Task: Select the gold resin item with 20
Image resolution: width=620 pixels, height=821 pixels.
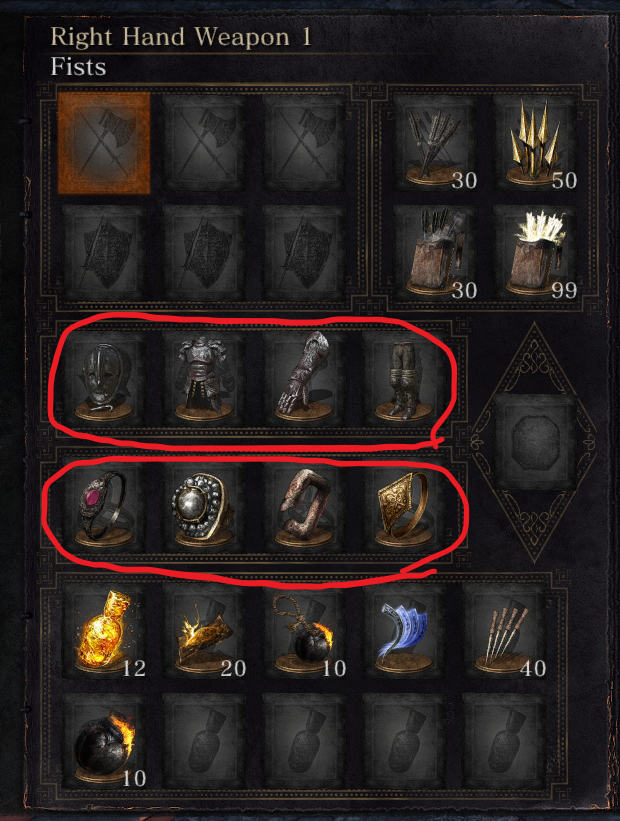Action: click(204, 631)
